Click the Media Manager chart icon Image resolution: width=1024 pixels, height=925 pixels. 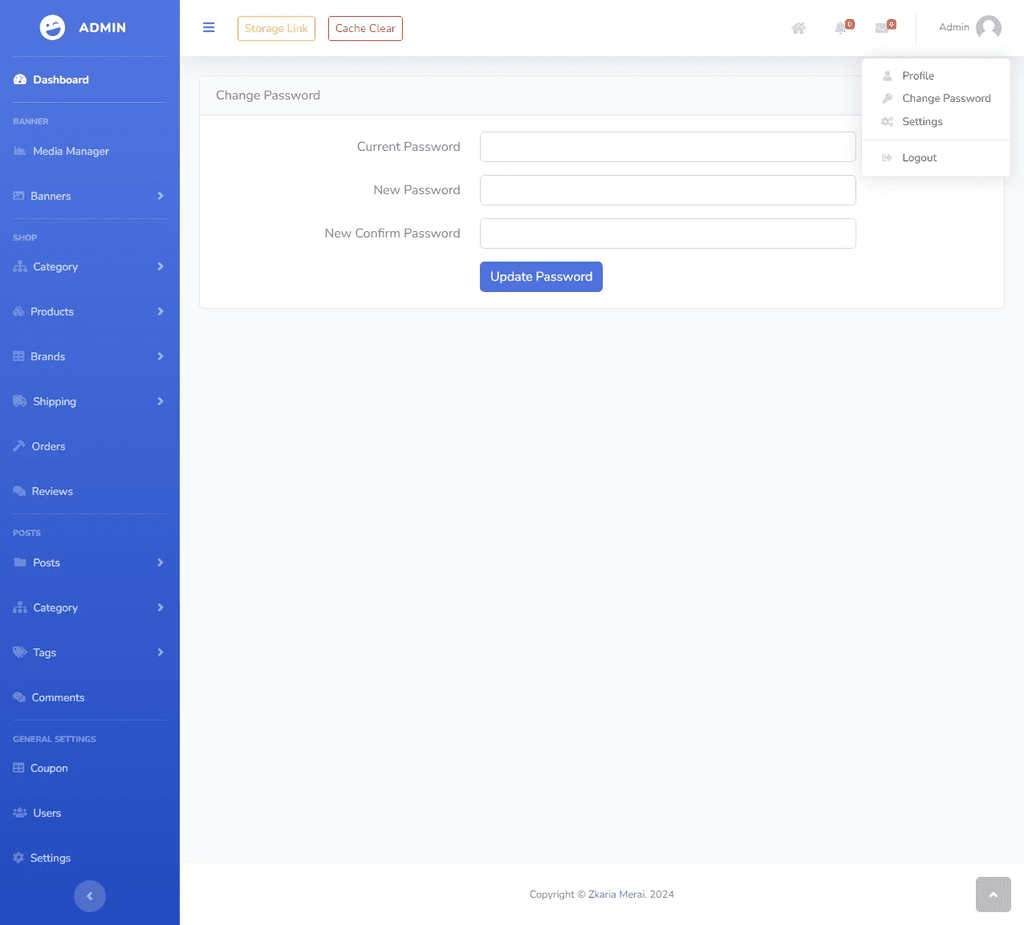20,151
